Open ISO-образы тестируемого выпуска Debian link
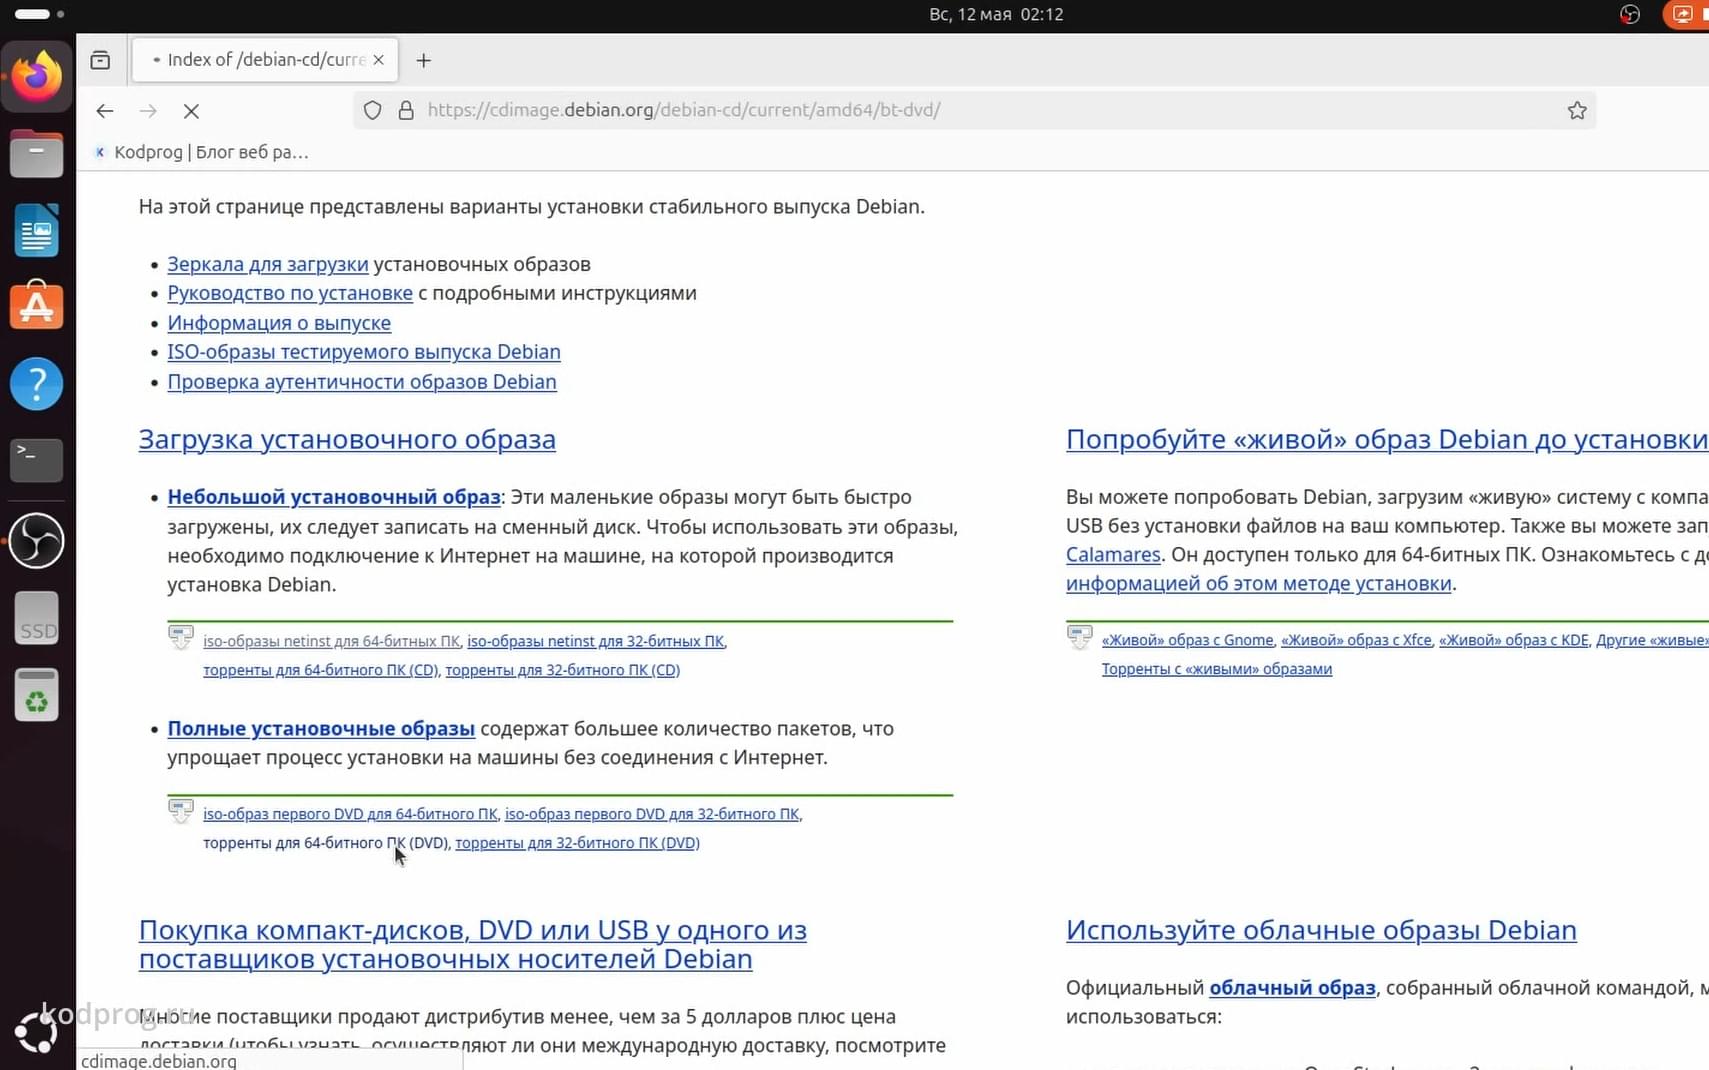The width and height of the screenshot is (1709, 1070). point(364,352)
